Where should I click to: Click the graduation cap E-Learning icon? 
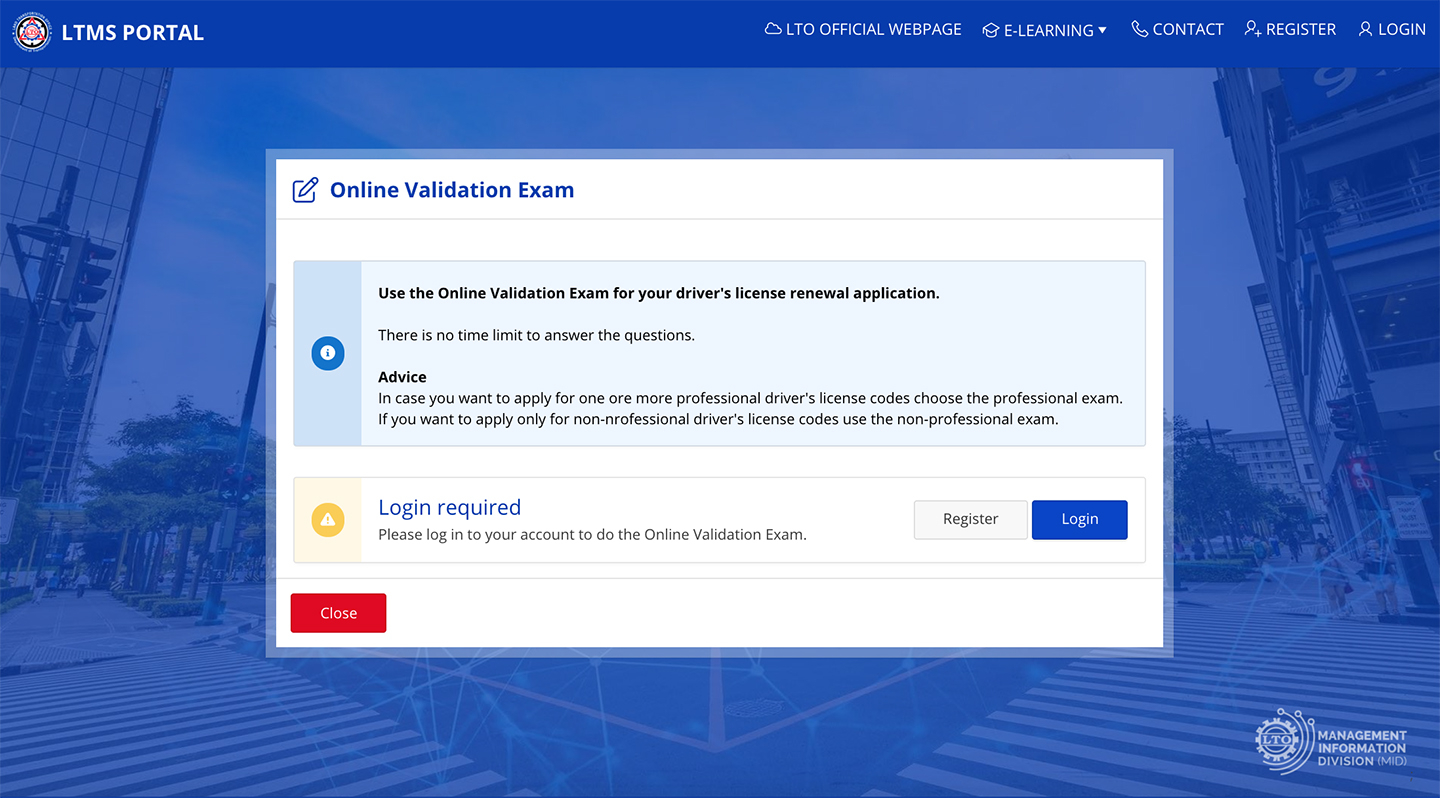991,30
